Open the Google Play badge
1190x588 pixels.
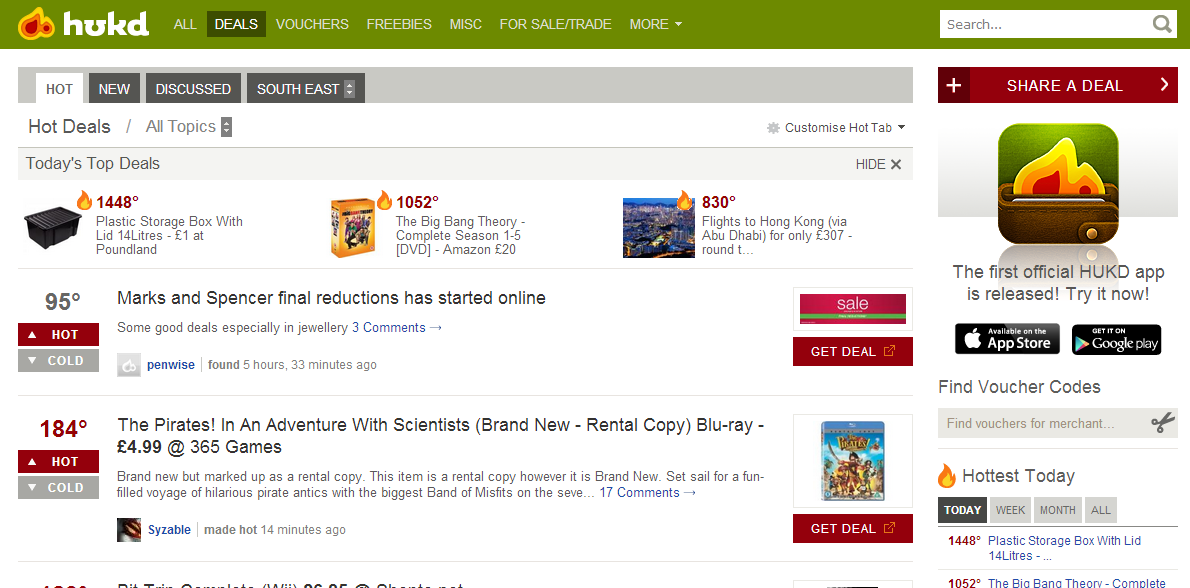coord(1116,339)
